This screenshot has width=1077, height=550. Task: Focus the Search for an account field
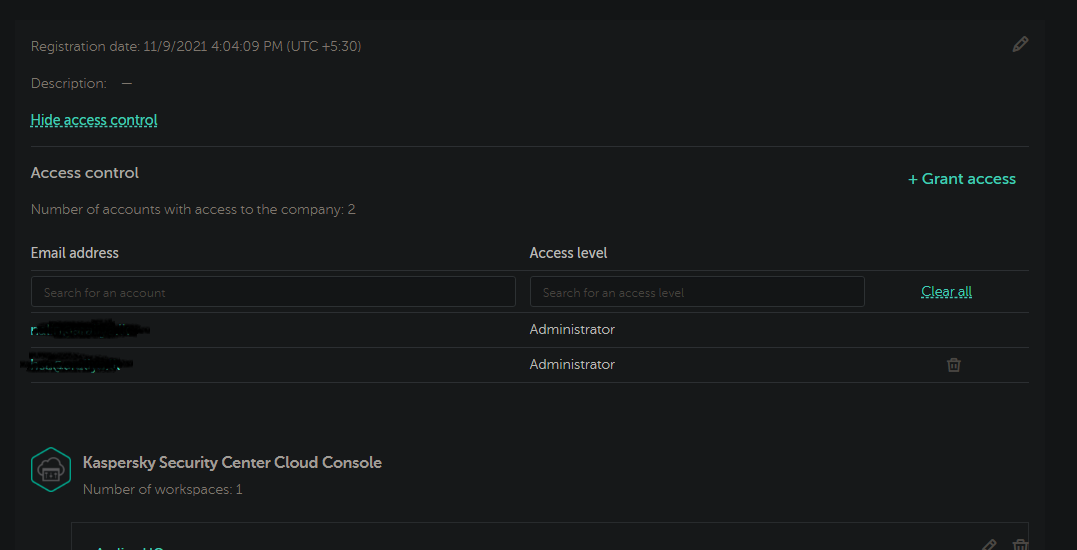[273, 292]
